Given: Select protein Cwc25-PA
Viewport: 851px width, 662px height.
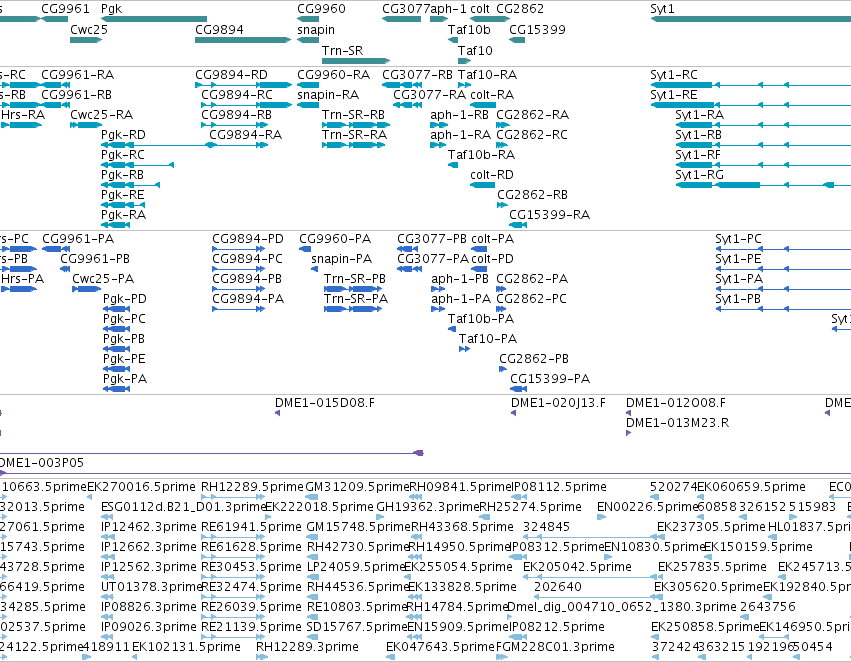Looking at the screenshot, I should tap(103, 279).
